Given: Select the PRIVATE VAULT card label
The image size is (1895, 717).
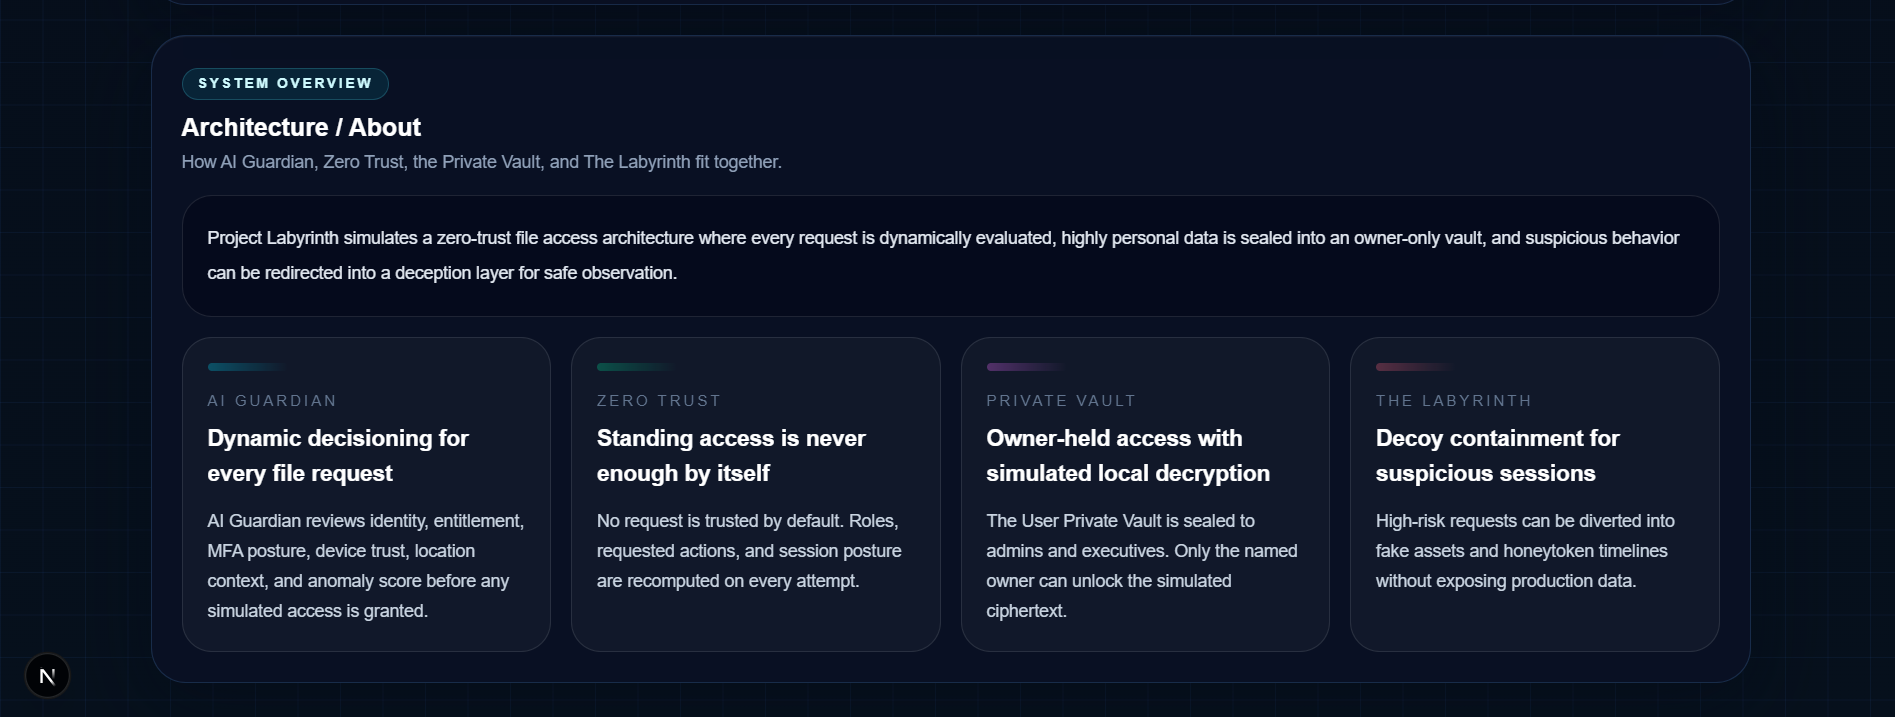Looking at the screenshot, I should [x=1061, y=401].
